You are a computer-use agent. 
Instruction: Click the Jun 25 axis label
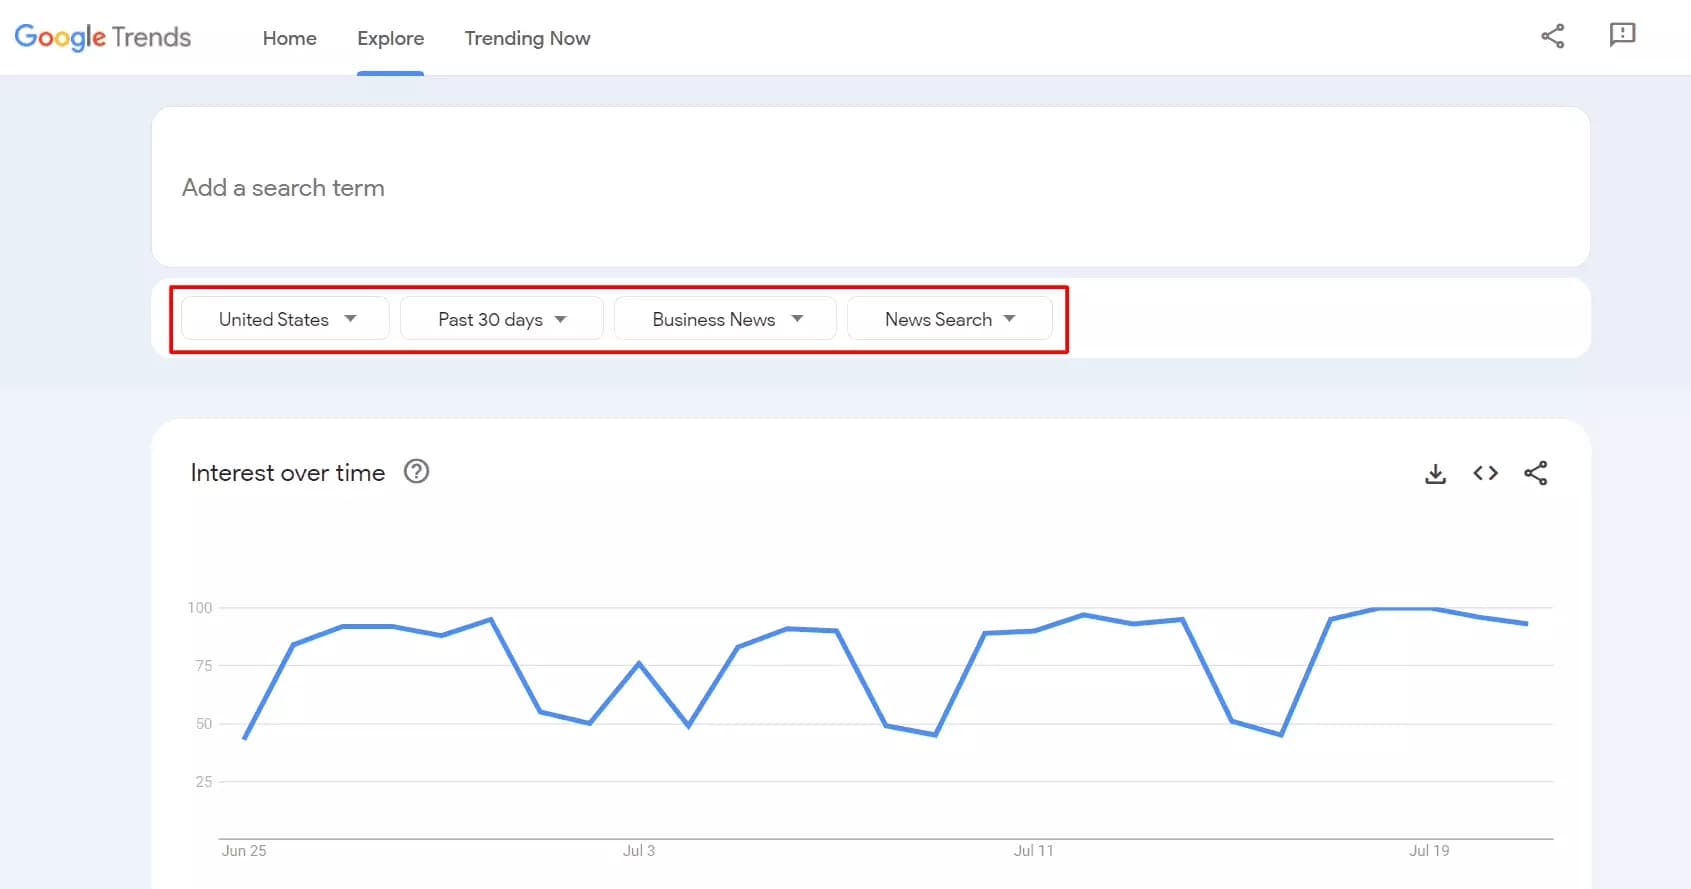coord(244,850)
